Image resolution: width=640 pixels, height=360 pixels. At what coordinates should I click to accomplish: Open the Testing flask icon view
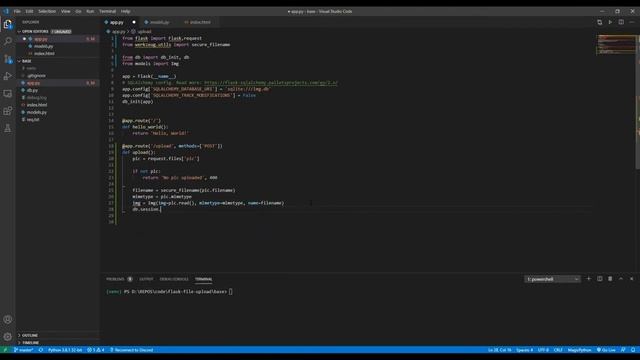pos(8,128)
